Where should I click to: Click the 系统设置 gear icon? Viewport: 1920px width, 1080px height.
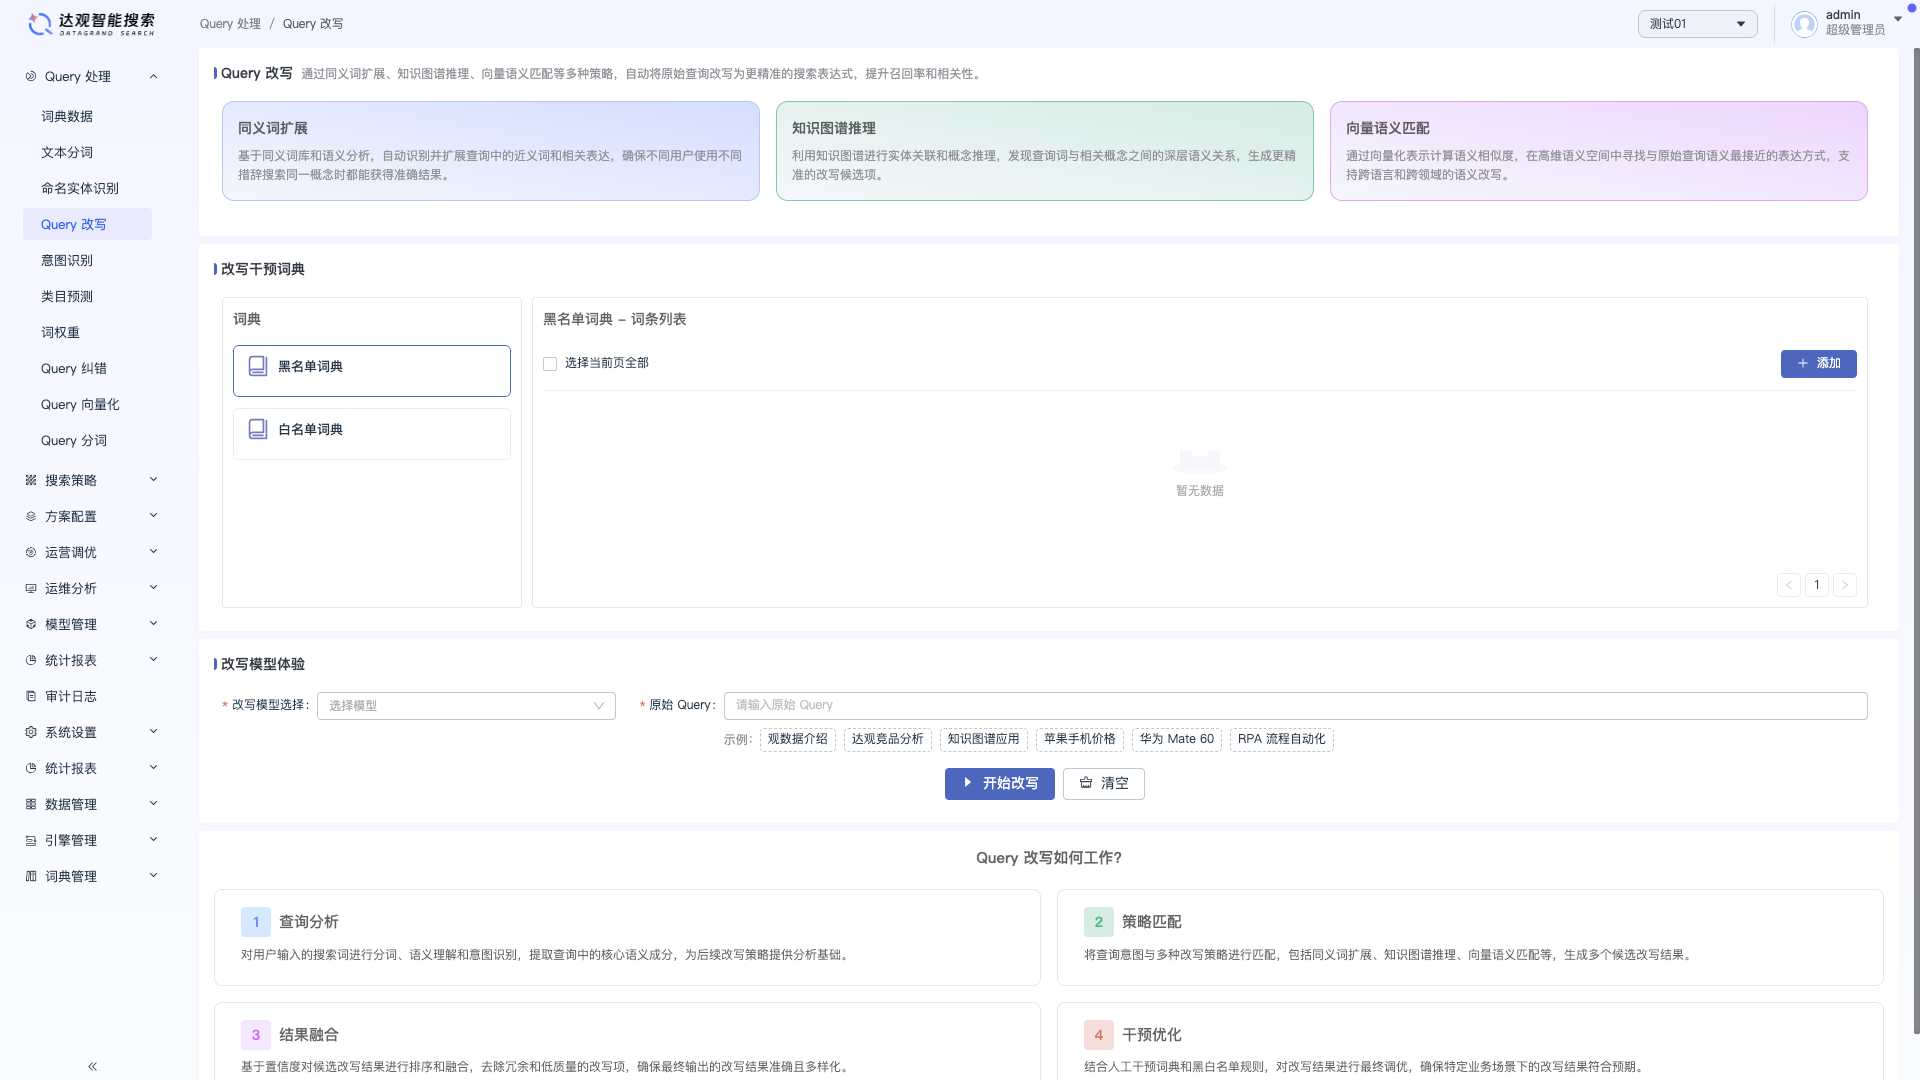tap(31, 732)
